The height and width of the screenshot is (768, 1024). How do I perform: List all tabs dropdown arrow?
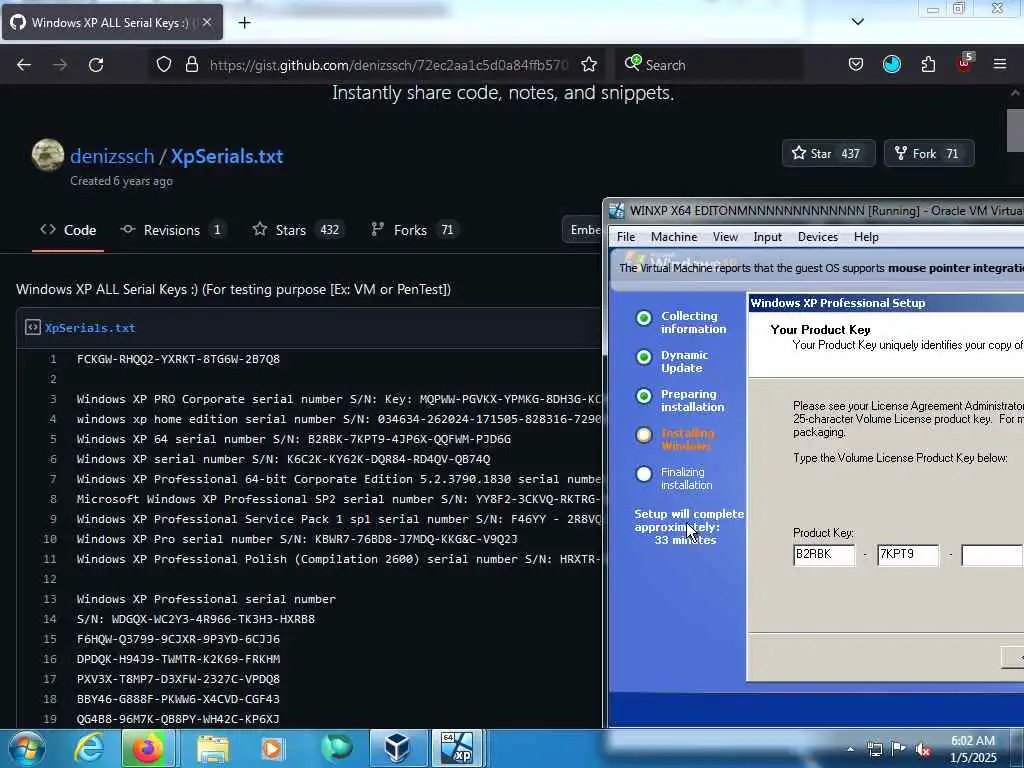click(x=857, y=22)
